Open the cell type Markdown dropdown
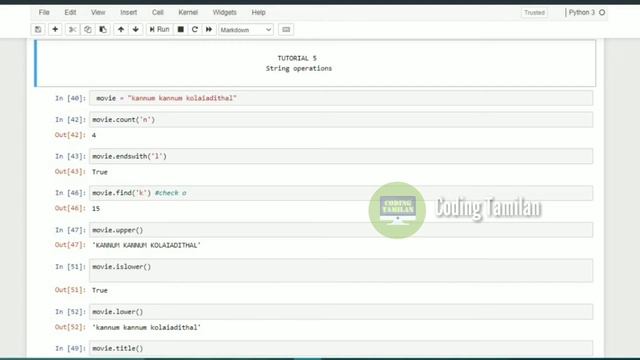Image resolution: width=640 pixels, height=360 pixels. pos(246,30)
